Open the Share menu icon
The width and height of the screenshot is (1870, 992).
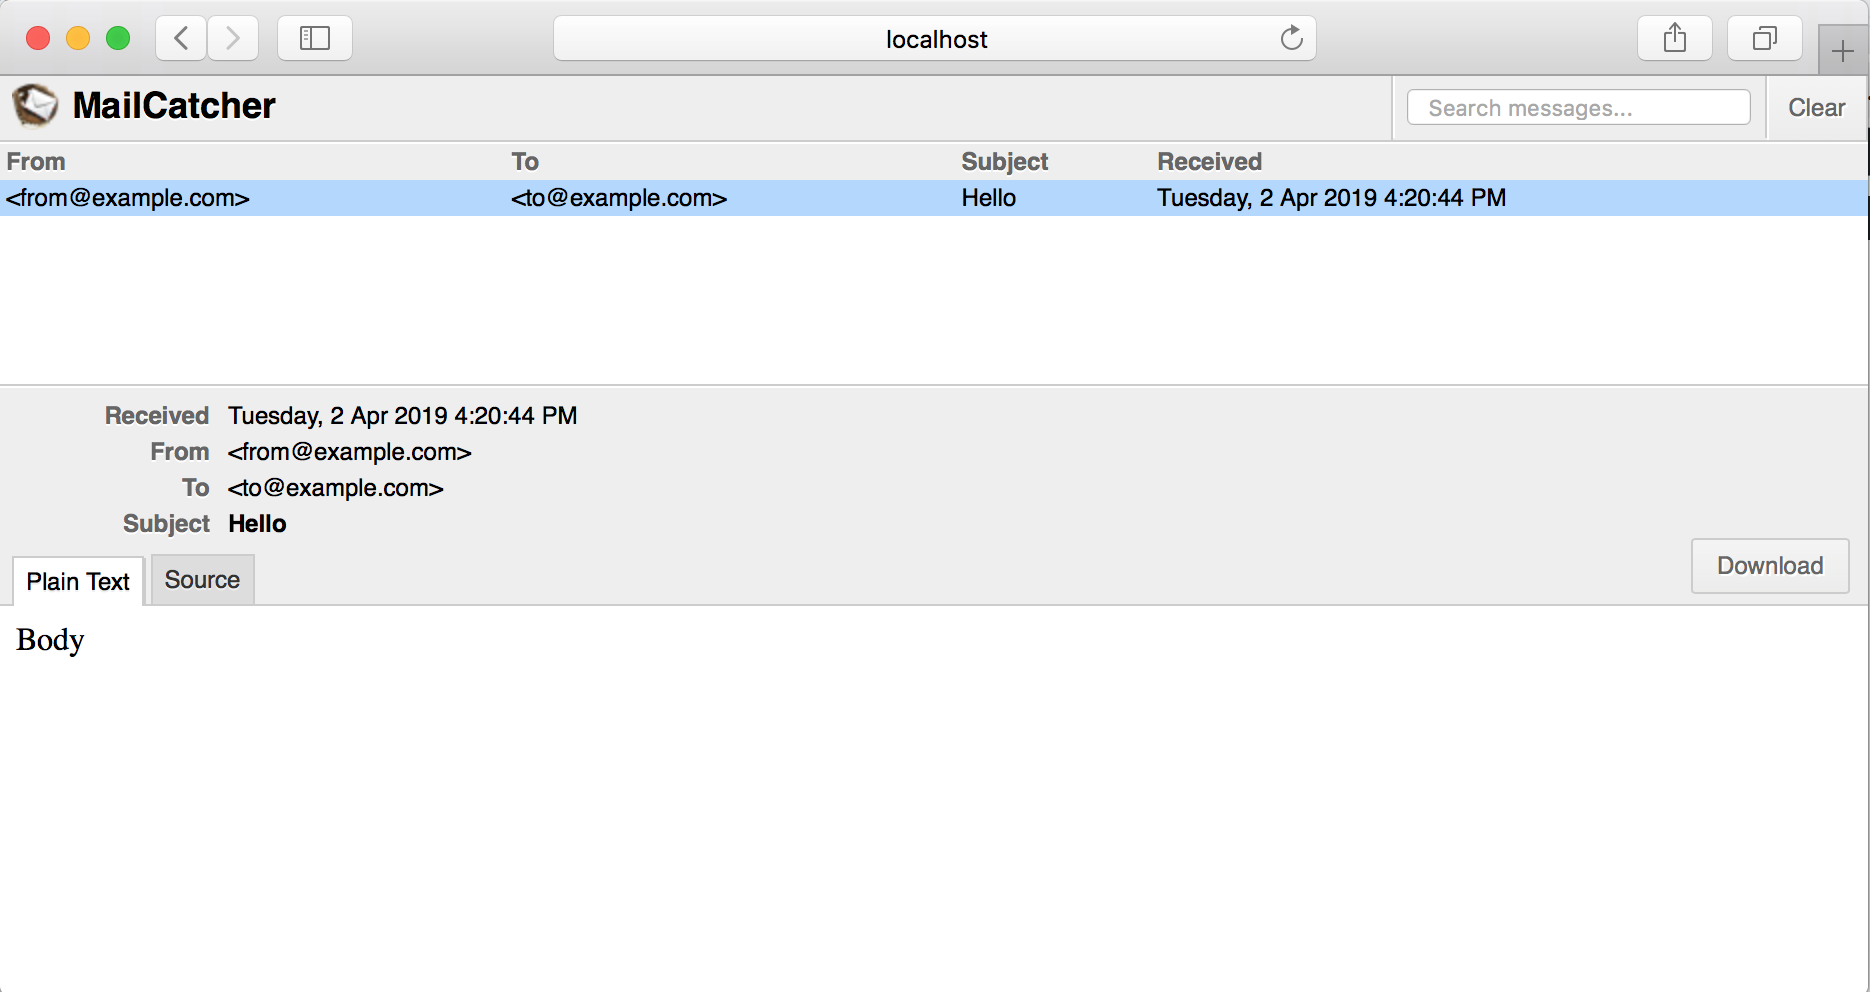pos(1675,39)
